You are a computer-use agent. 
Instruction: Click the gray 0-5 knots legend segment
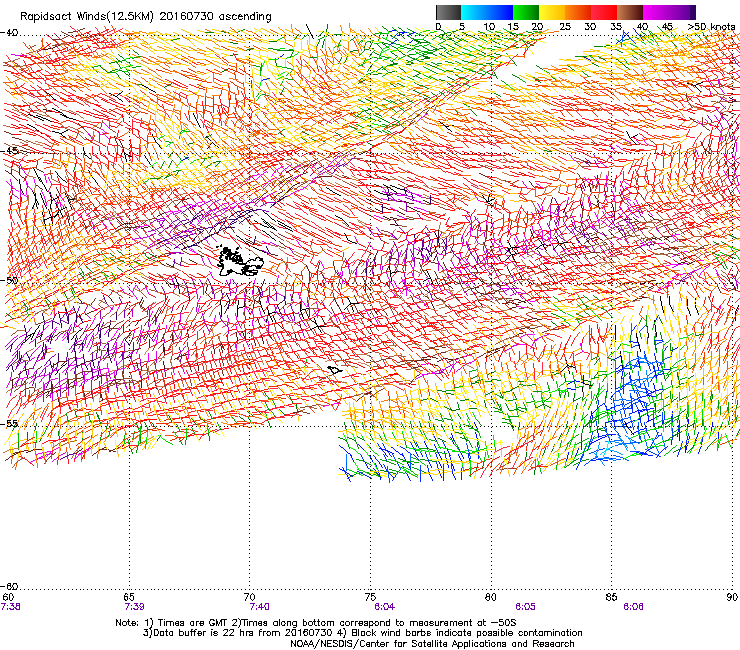(x=448, y=12)
